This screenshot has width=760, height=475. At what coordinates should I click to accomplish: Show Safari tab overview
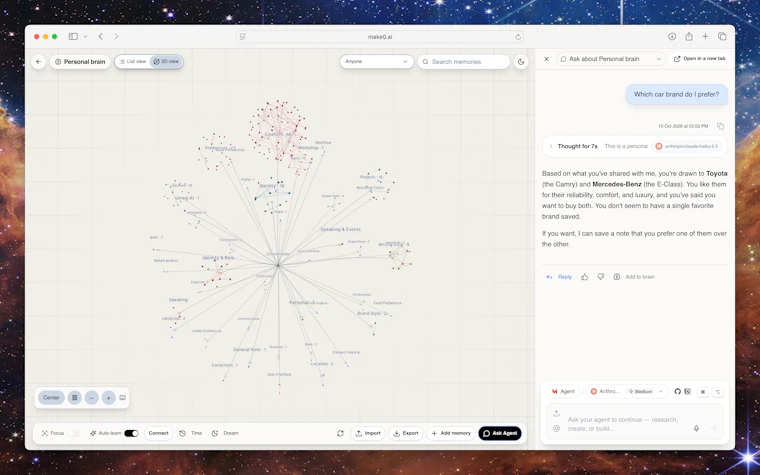pyautogui.click(x=722, y=36)
